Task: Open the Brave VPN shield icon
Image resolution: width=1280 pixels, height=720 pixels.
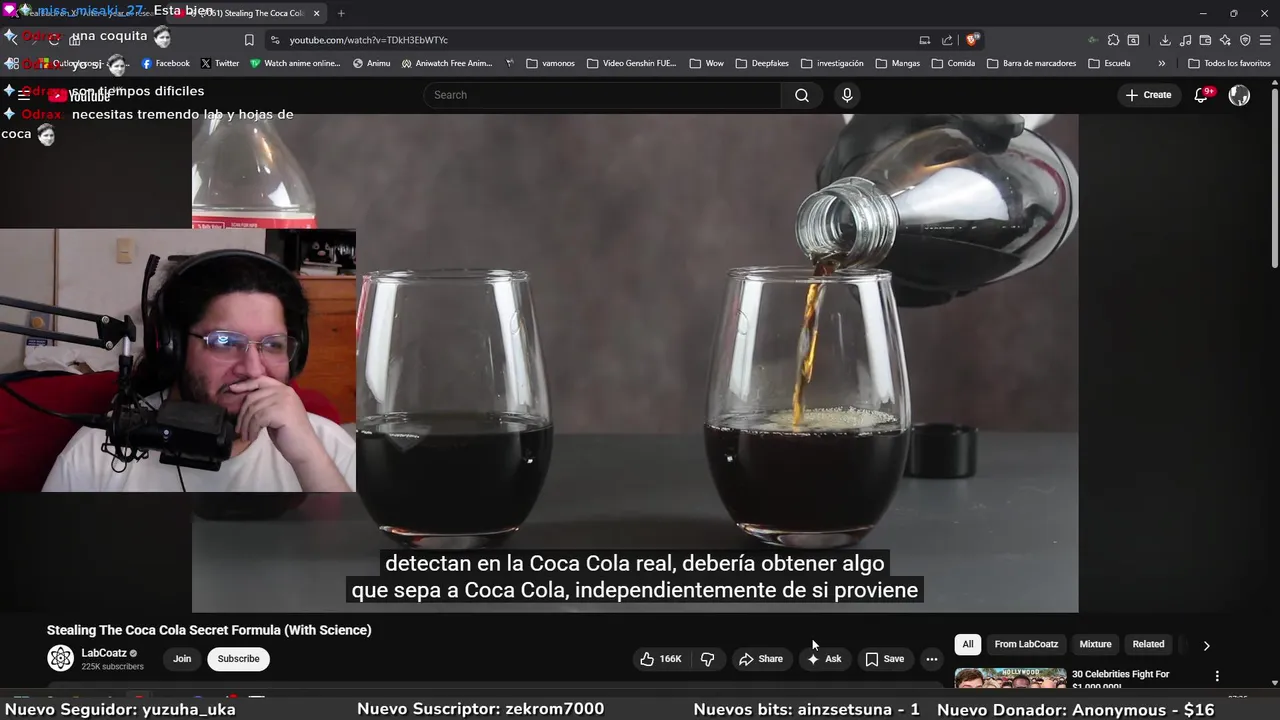Action: point(1245,40)
